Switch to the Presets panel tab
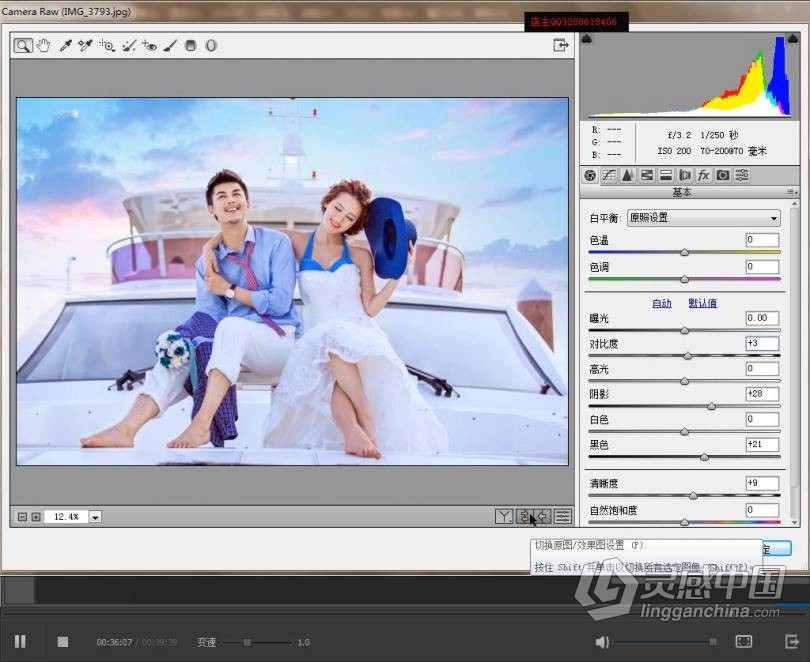Screen dimensions: 810x662 coord(742,176)
